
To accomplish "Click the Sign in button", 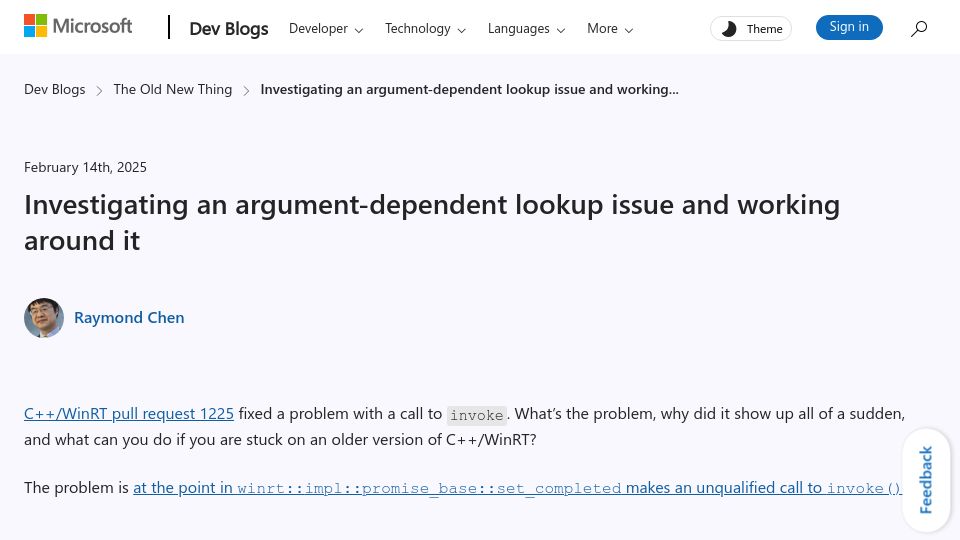I will click(849, 27).
